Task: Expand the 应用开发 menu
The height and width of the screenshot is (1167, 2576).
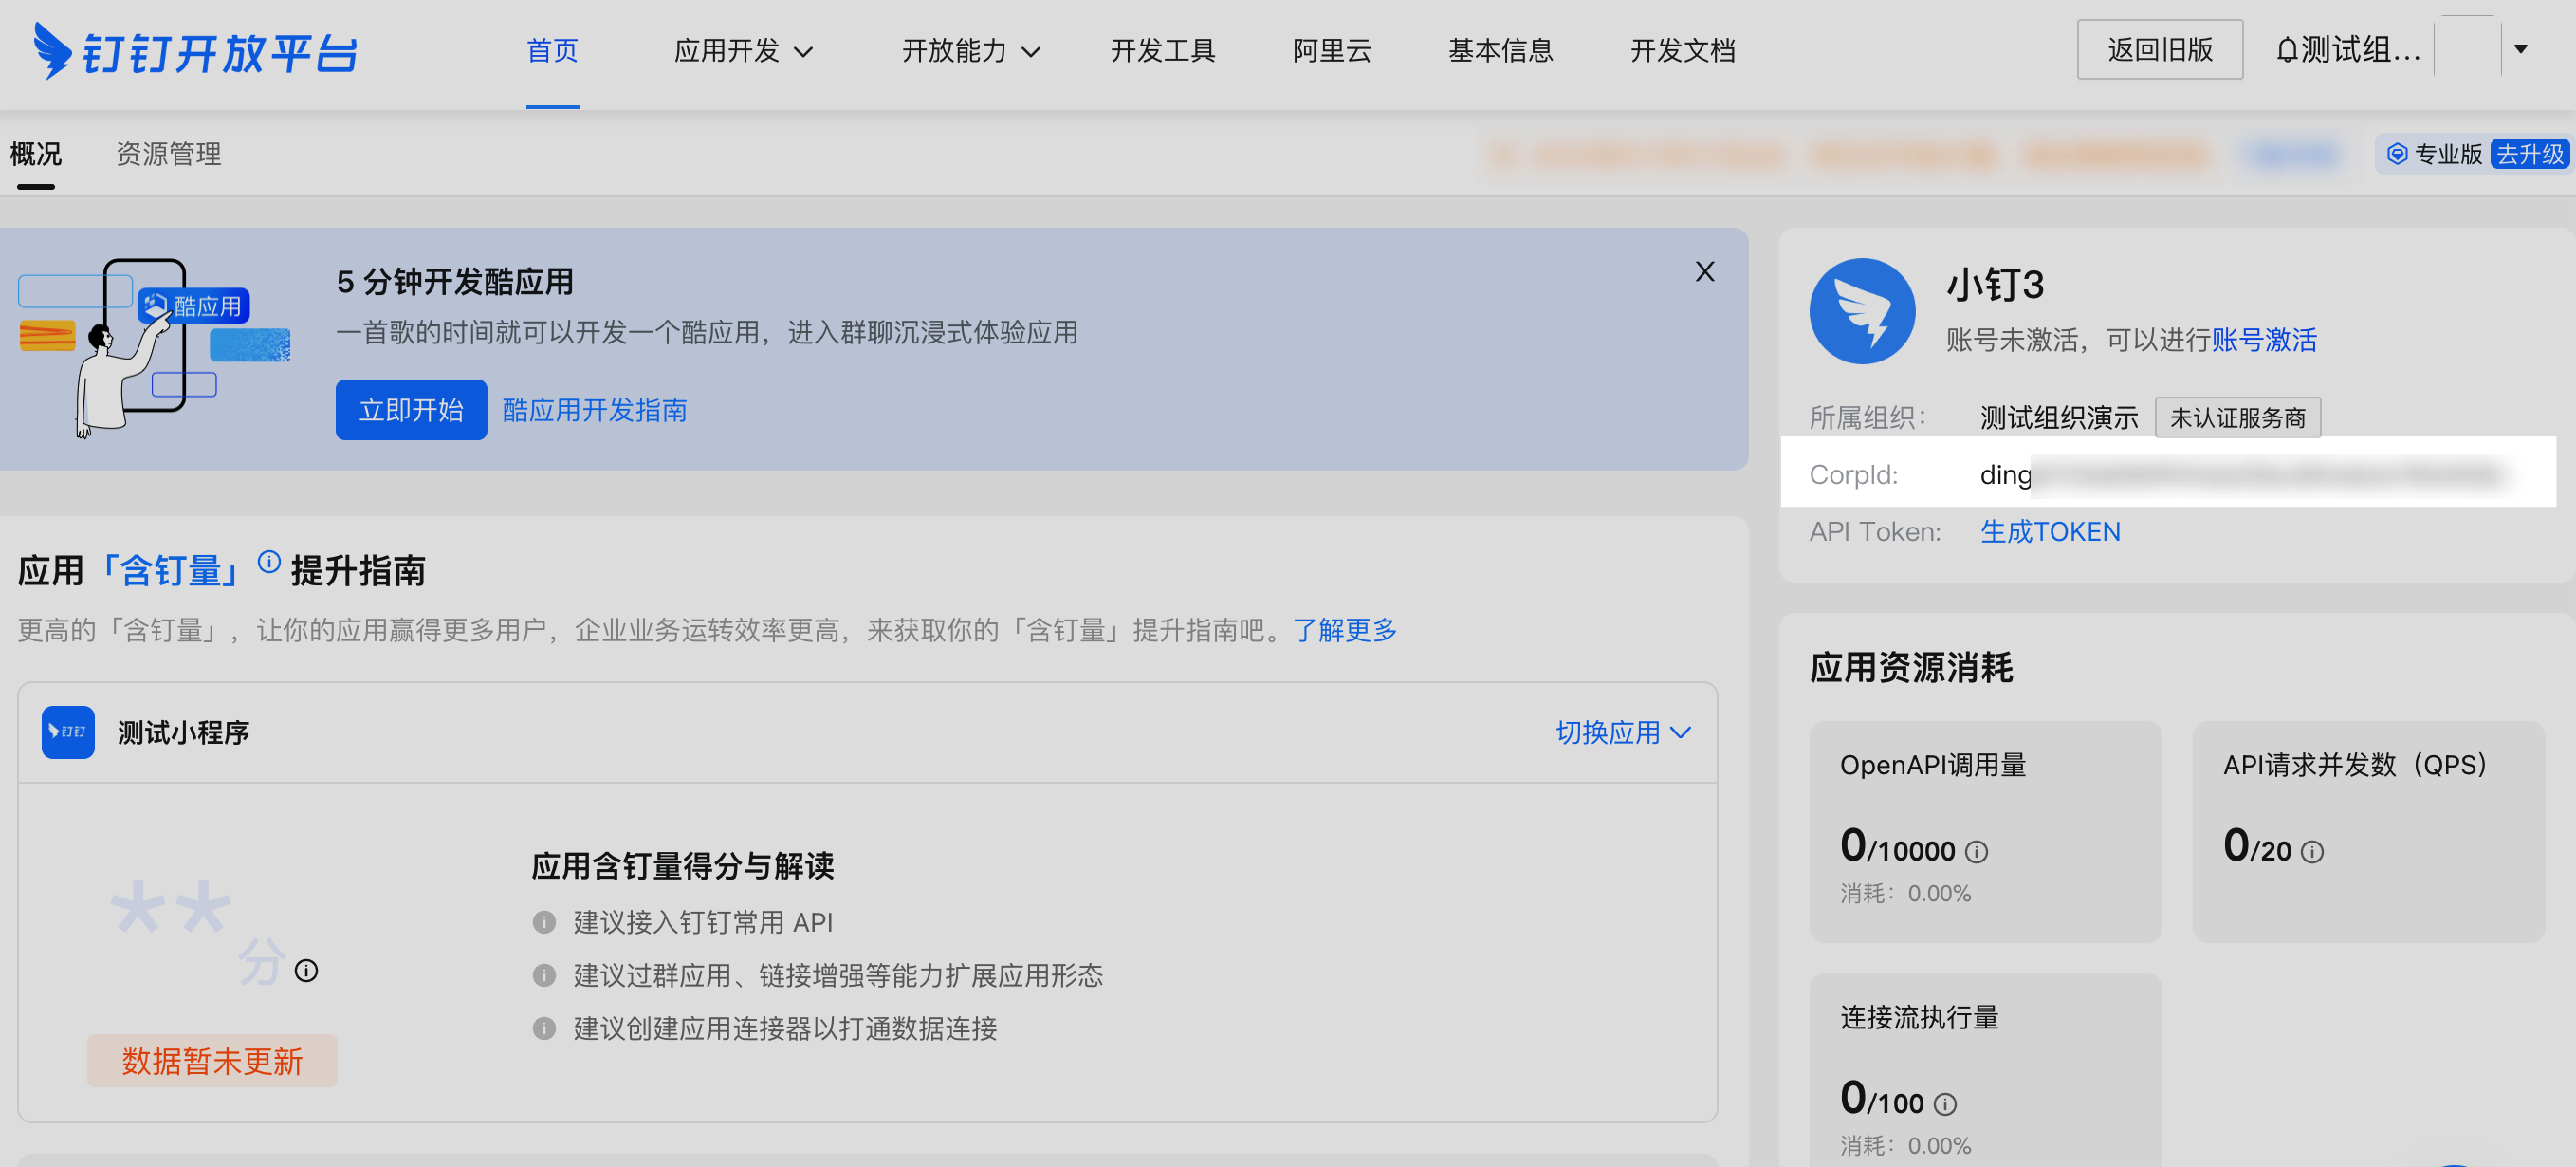Action: point(743,51)
